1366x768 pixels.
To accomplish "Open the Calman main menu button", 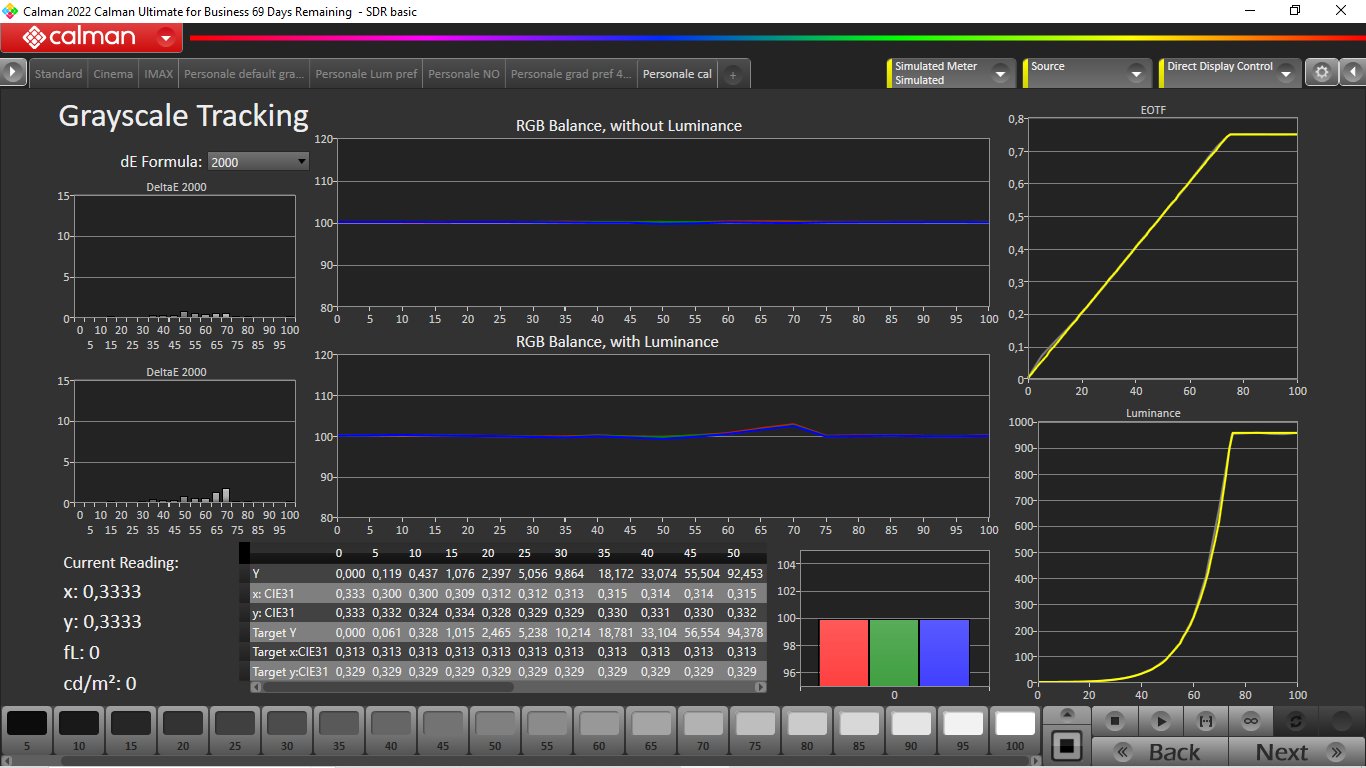I will 92,38.
